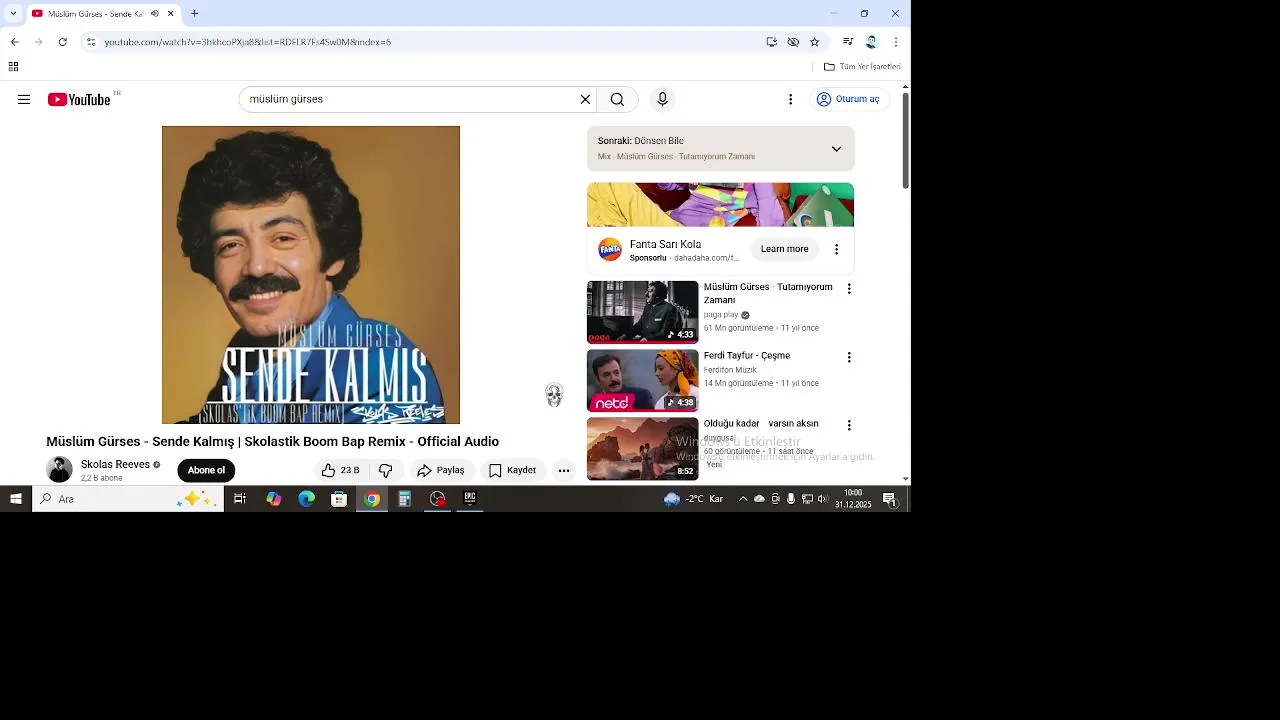This screenshot has width=1280, height=720.
Task: Bookmark this page with star
Action: [814, 42]
